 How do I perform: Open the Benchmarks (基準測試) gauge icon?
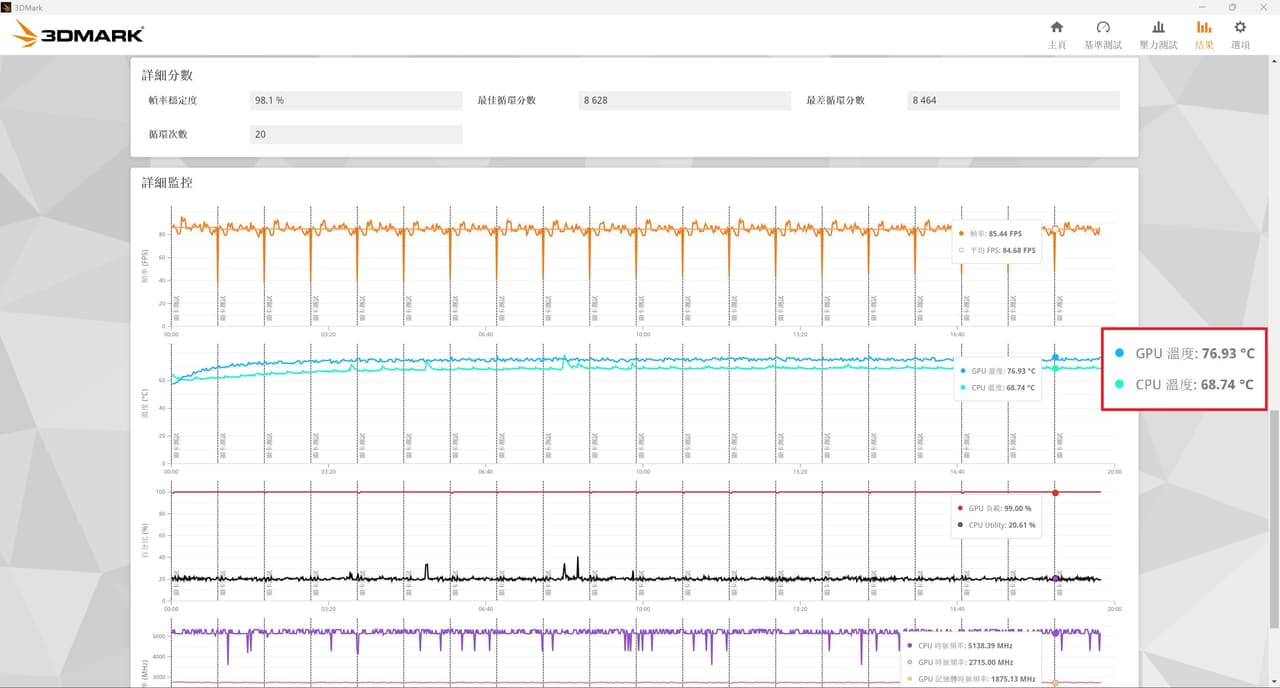(x=1103, y=27)
